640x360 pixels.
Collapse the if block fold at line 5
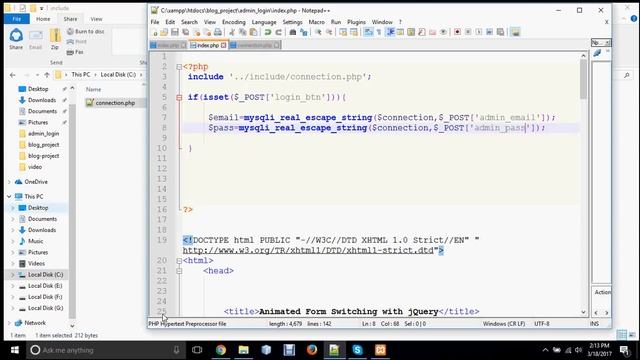point(179,98)
